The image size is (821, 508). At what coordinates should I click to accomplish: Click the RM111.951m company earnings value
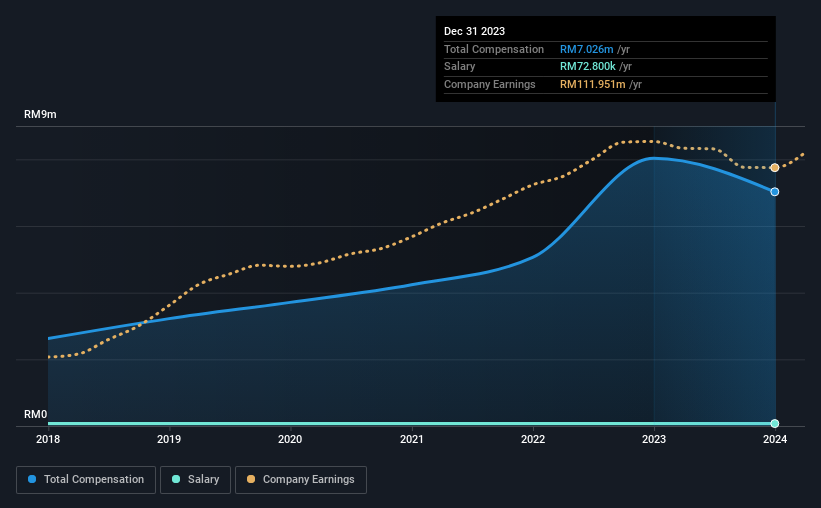592,84
